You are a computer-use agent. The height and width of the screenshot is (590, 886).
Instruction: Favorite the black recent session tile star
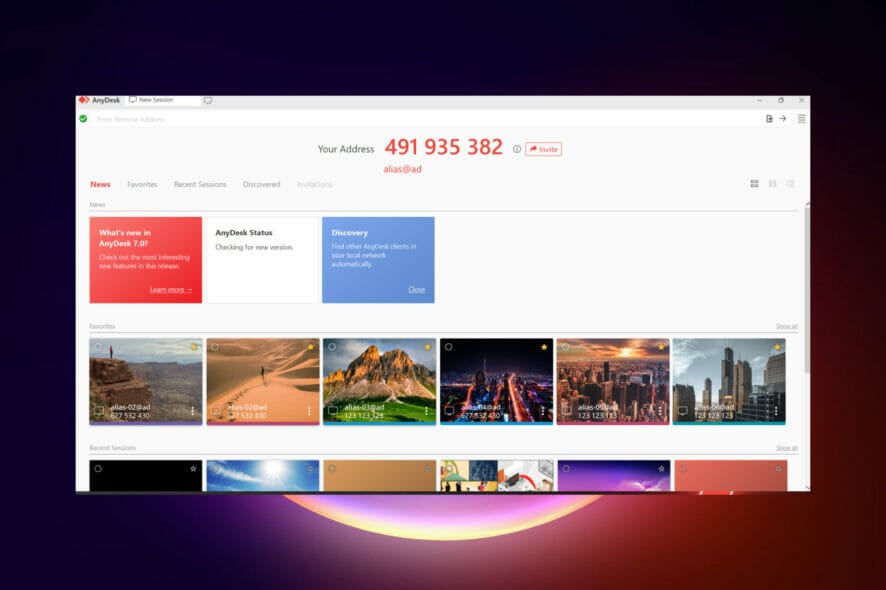tap(193, 468)
